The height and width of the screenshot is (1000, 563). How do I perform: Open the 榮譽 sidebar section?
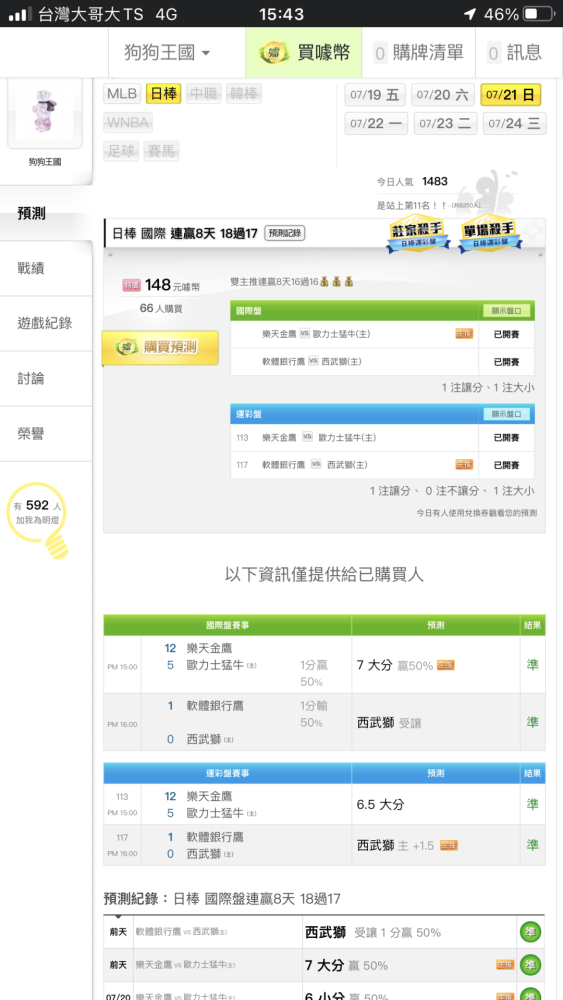(x=46, y=434)
